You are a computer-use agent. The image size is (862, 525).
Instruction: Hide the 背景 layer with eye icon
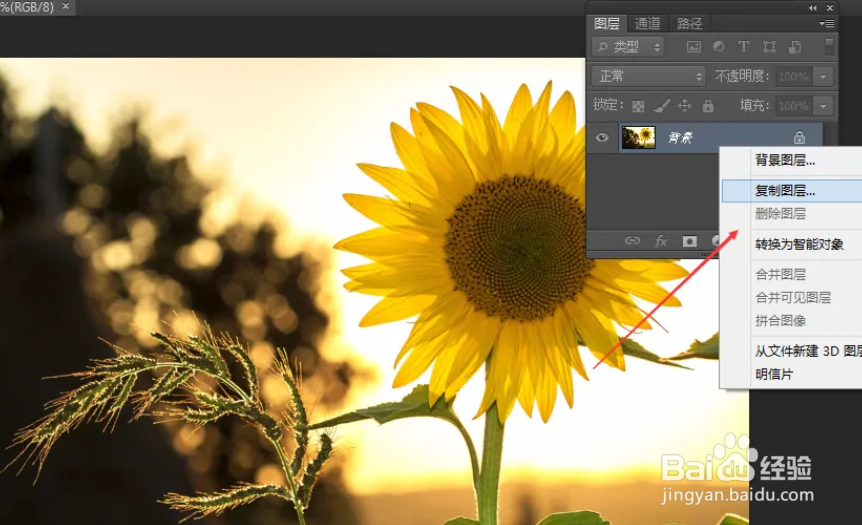pos(602,137)
